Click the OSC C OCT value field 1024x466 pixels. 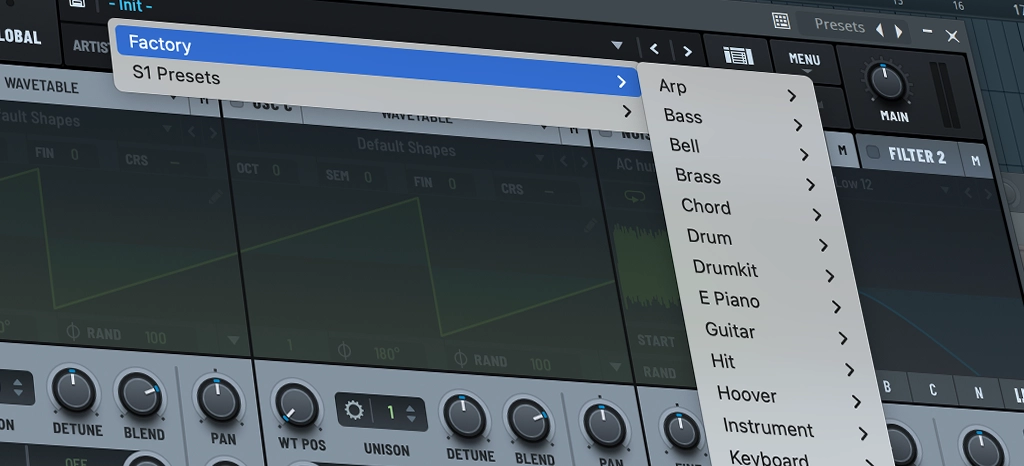coord(266,170)
